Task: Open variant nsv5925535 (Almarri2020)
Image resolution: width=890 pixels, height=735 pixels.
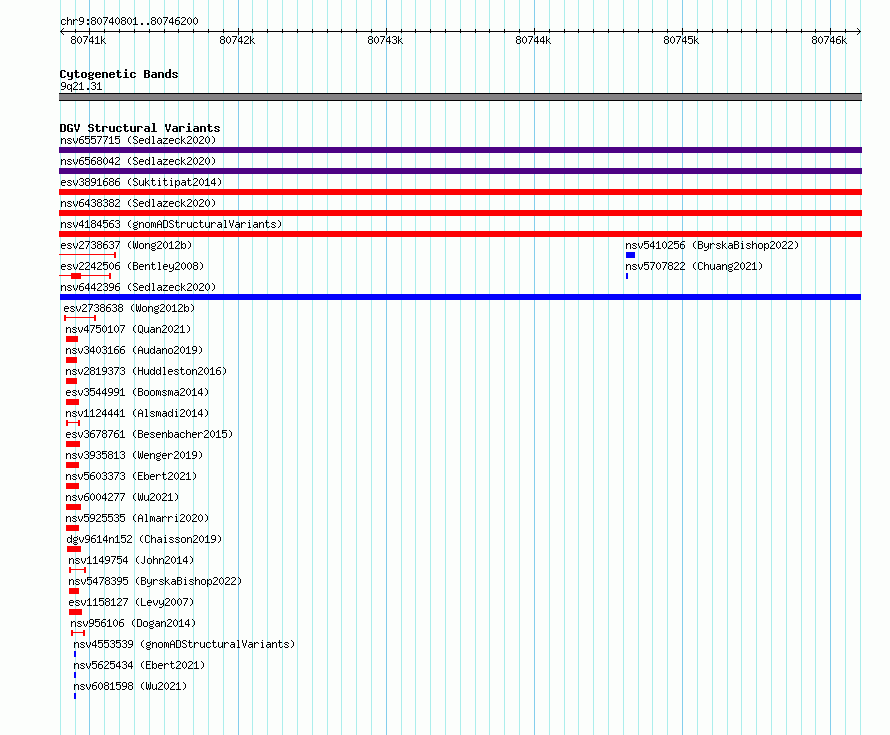Action: (137, 518)
